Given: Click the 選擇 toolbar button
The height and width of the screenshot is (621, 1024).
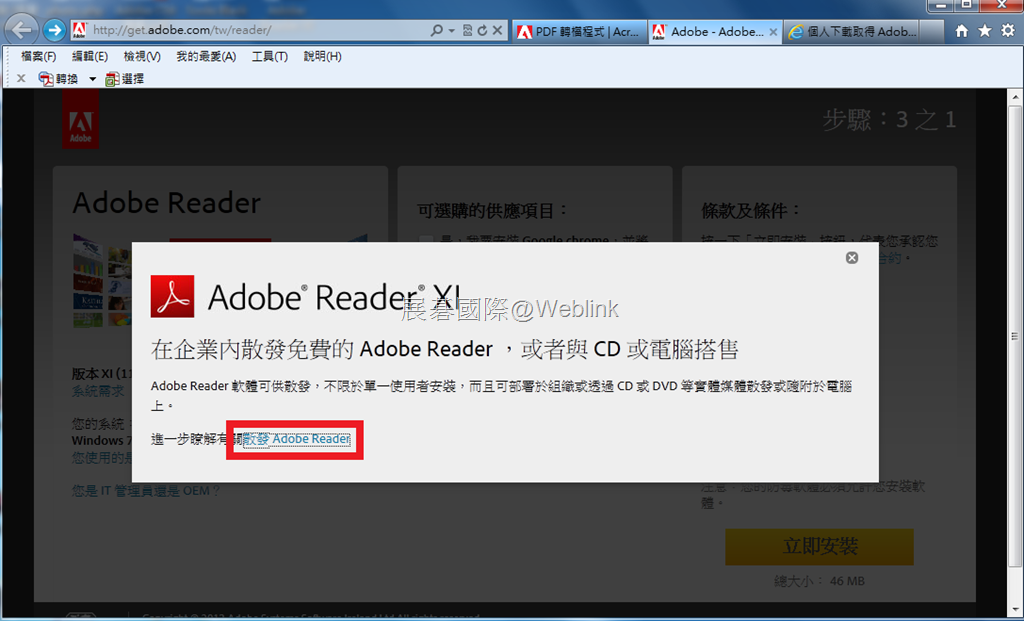Looking at the screenshot, I should pyautogui.click(x=125, y=79).
